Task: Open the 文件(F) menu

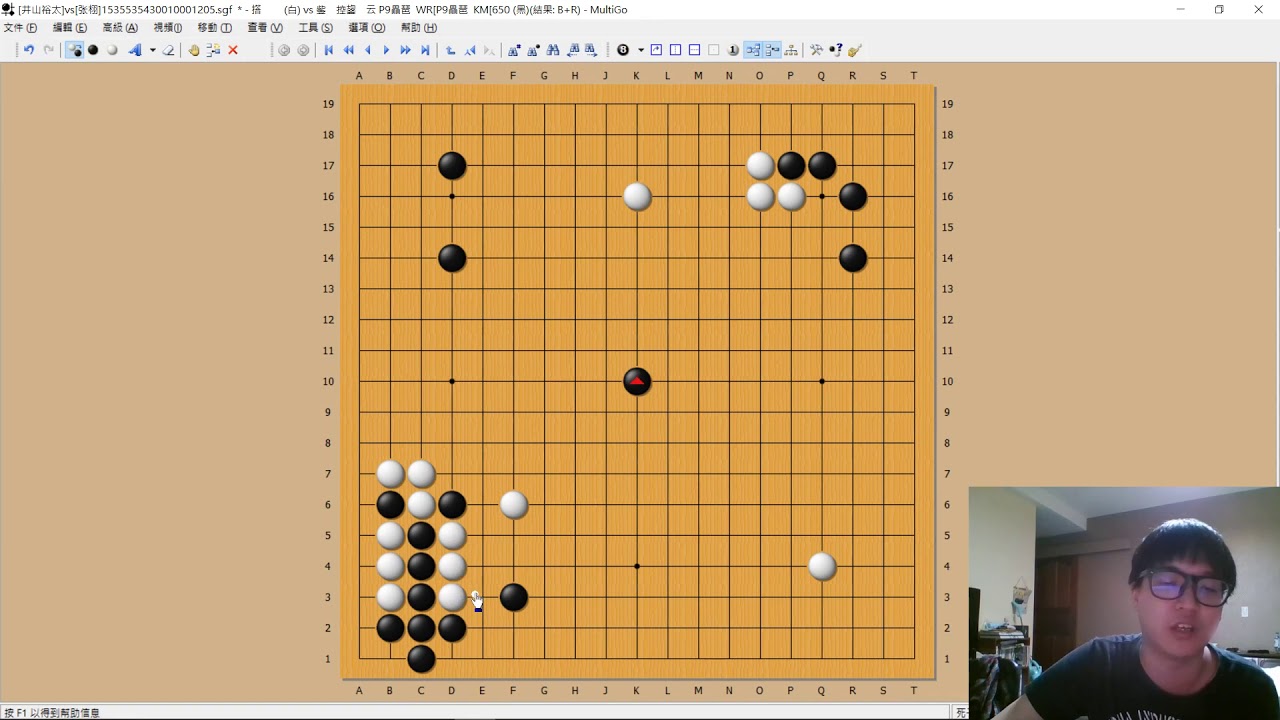Action: (x=20, y=28)
